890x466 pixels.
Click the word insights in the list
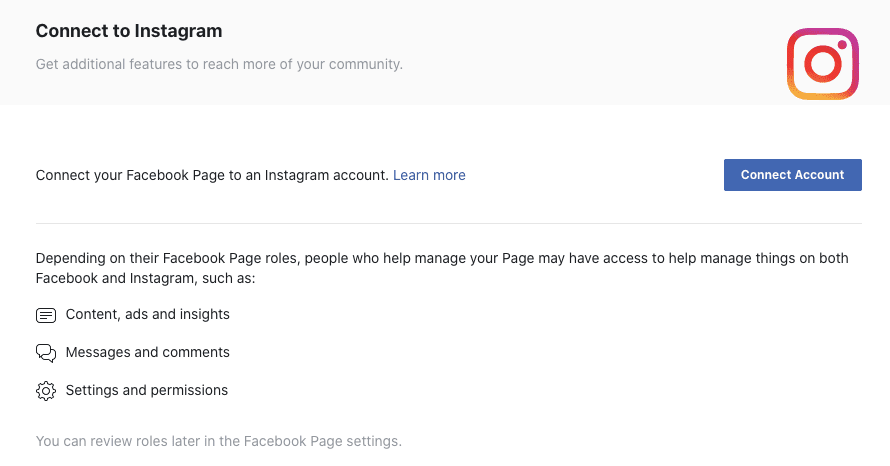click(x=204, y=314)
